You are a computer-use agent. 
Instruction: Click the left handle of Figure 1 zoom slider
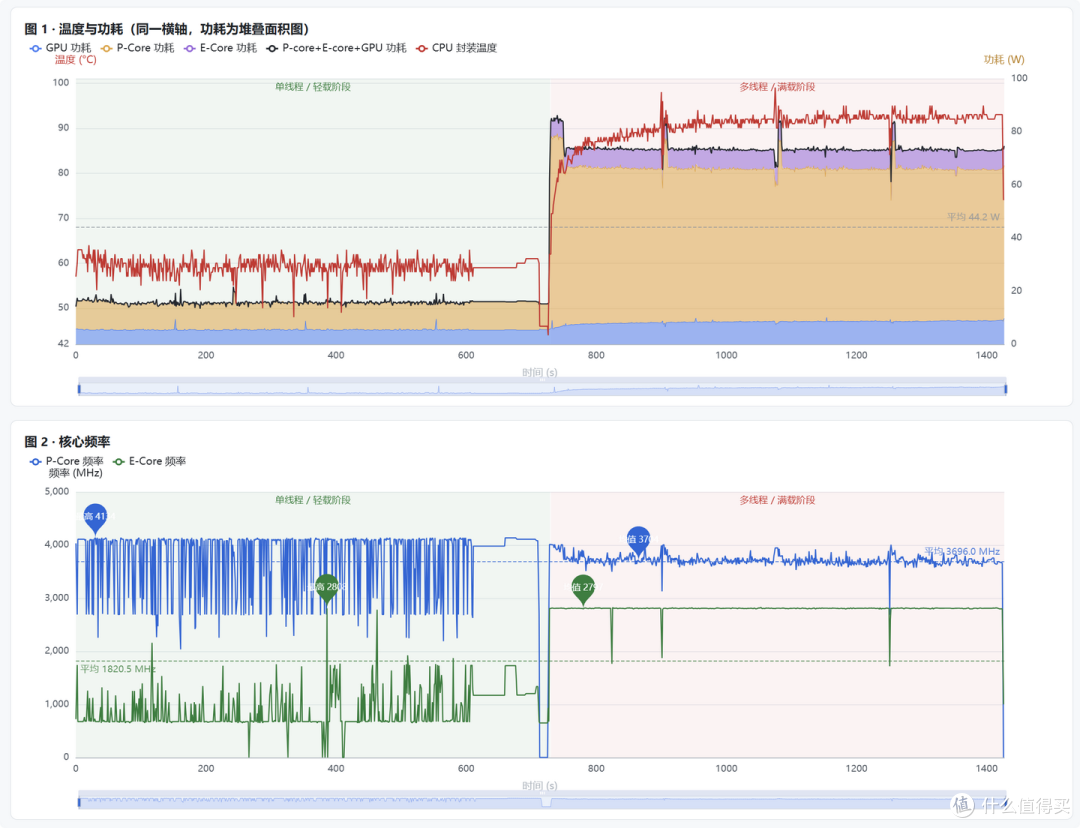79,389
